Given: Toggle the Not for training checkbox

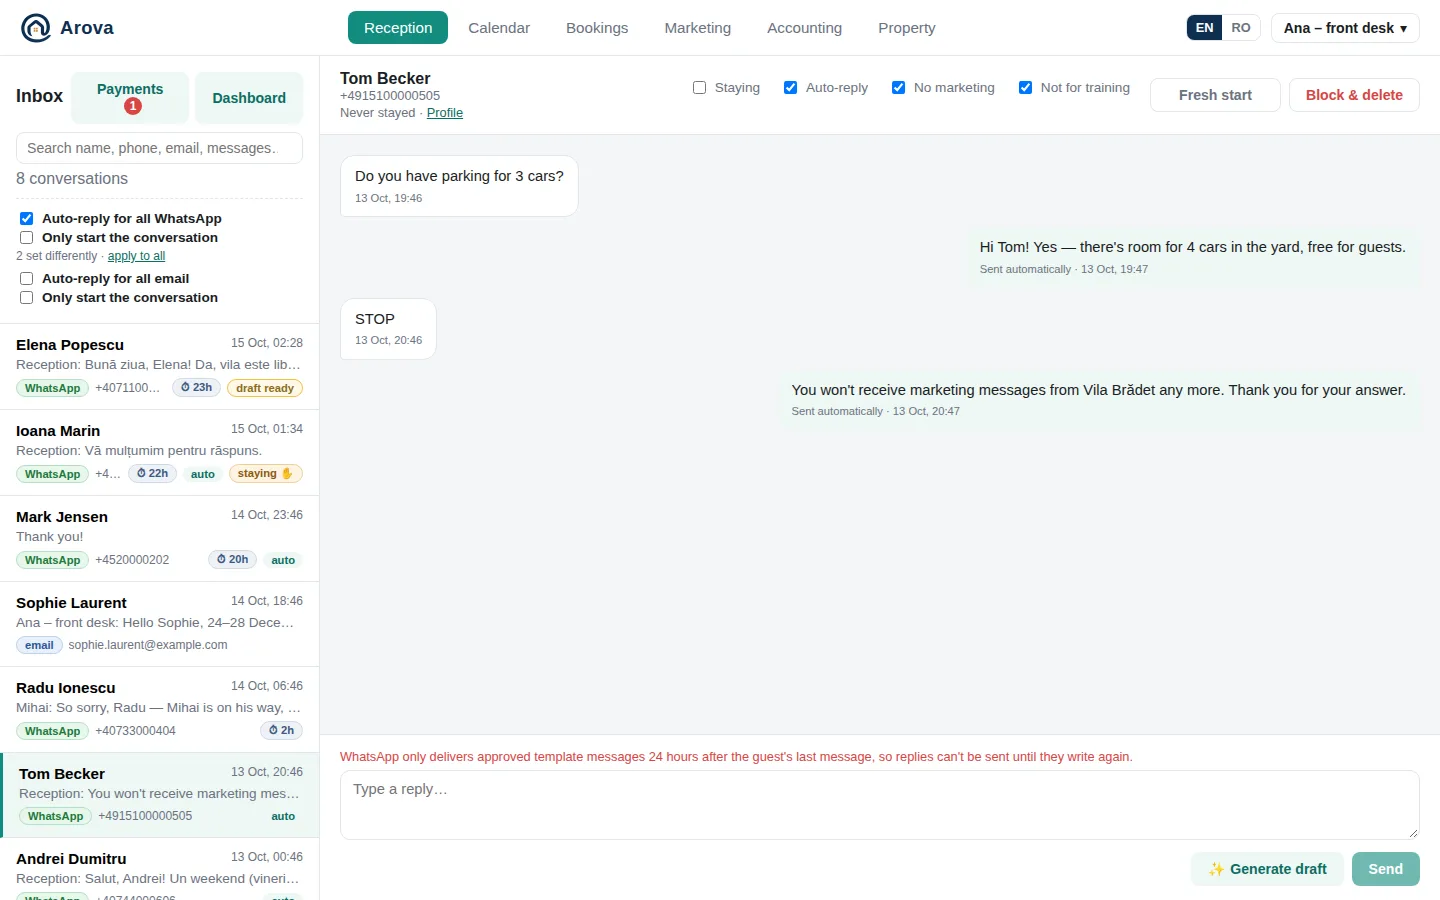Looking at the screenshot, I should point(1026,88).
